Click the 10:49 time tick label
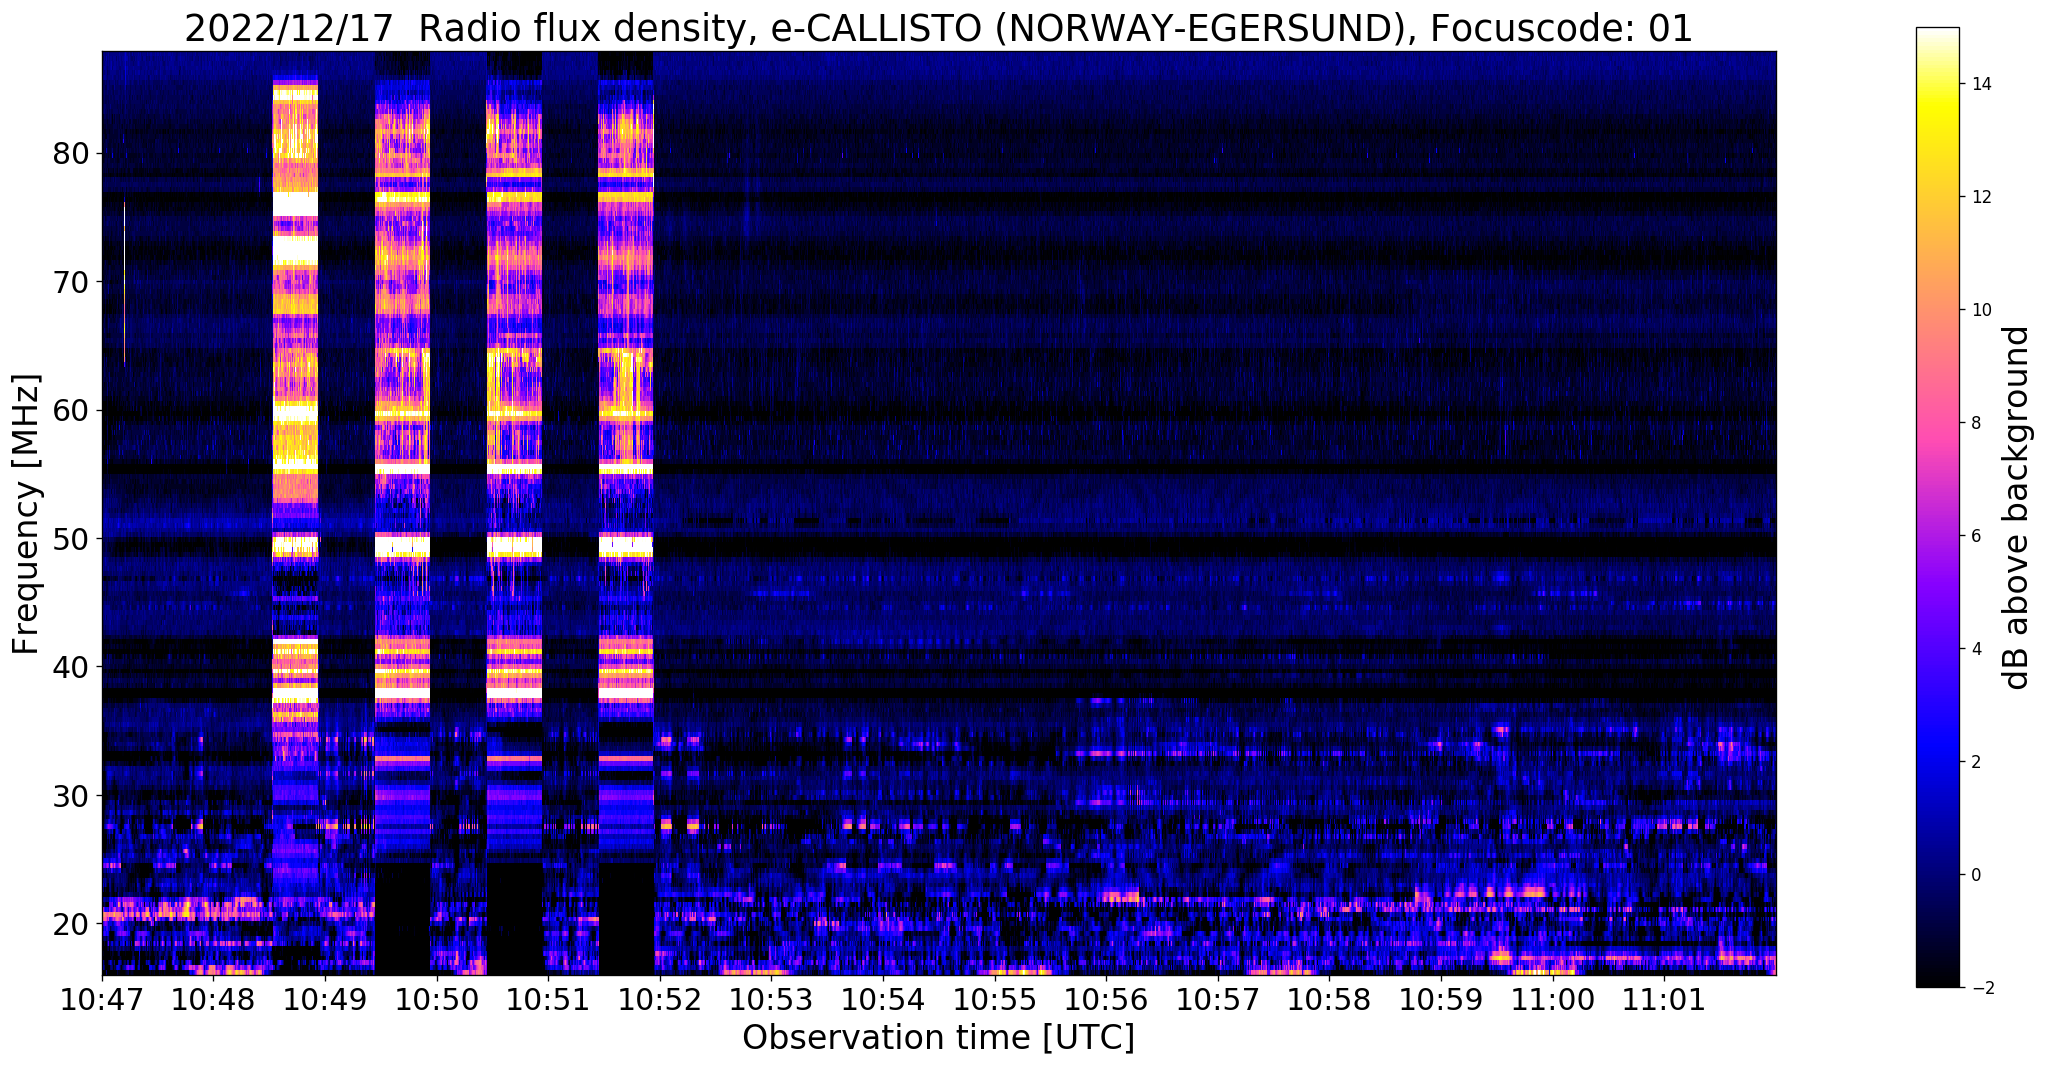The width and height of the screenshot is (2047, 1067). pos(325,998)
